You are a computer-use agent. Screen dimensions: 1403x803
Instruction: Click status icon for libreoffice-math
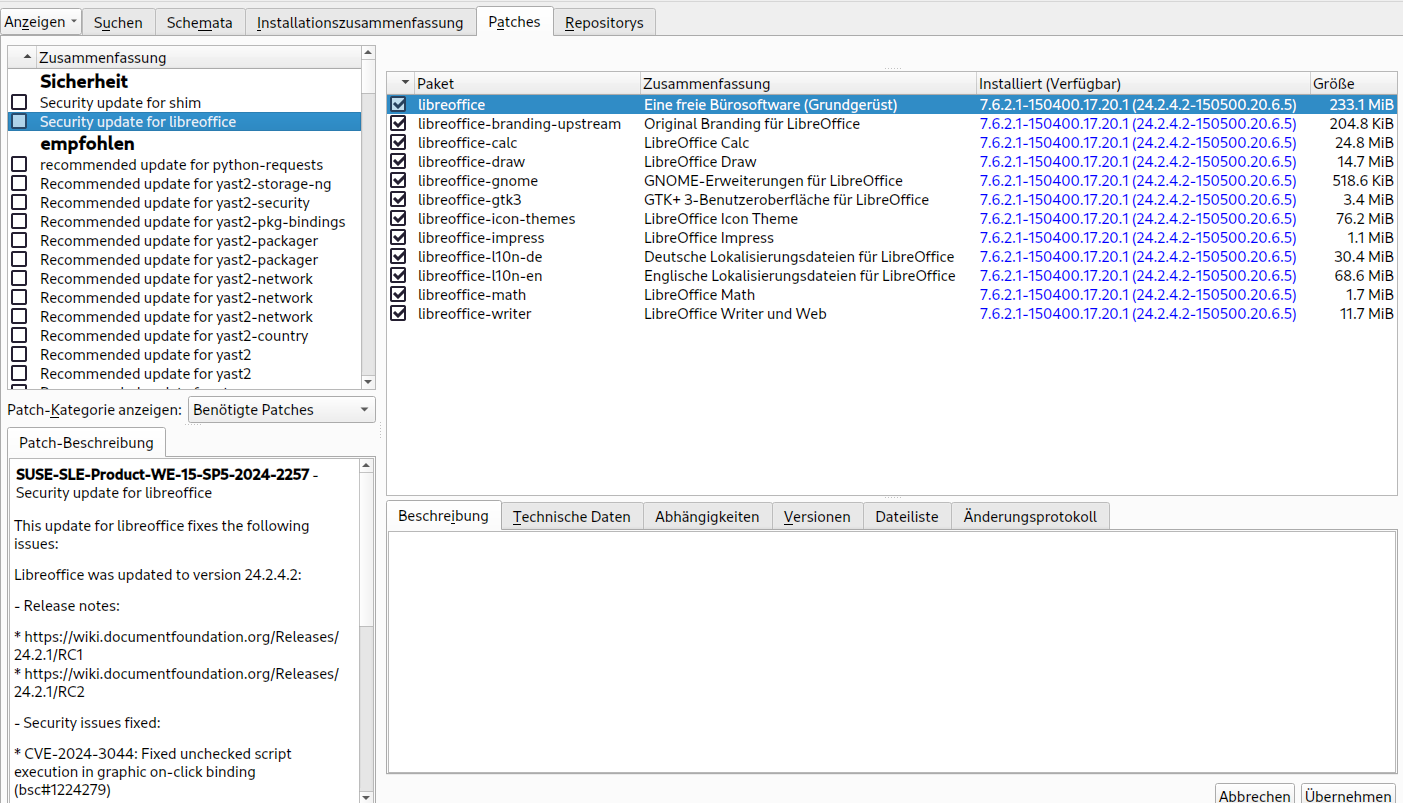click(x=399, y=295)
